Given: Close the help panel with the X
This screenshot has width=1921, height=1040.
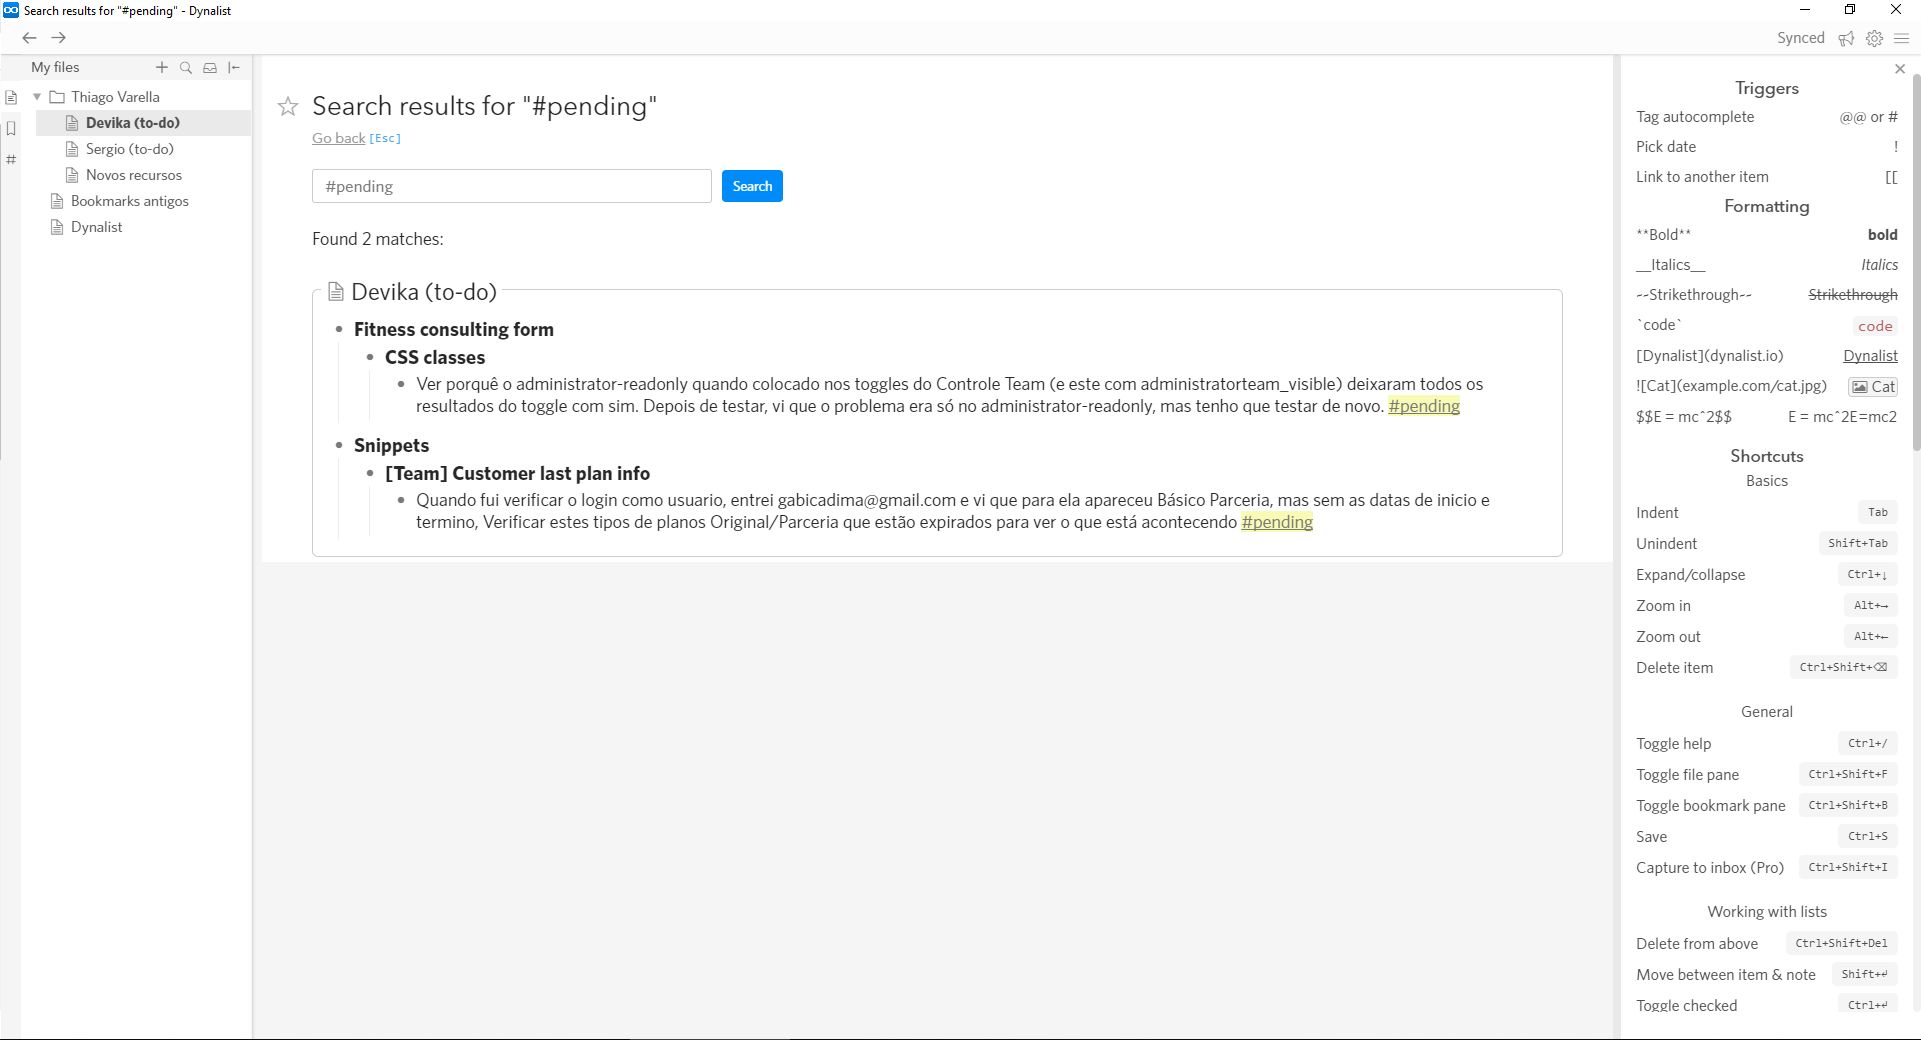Looking at the screenshot, I should pyautogui.click(x=1900, y=69).
